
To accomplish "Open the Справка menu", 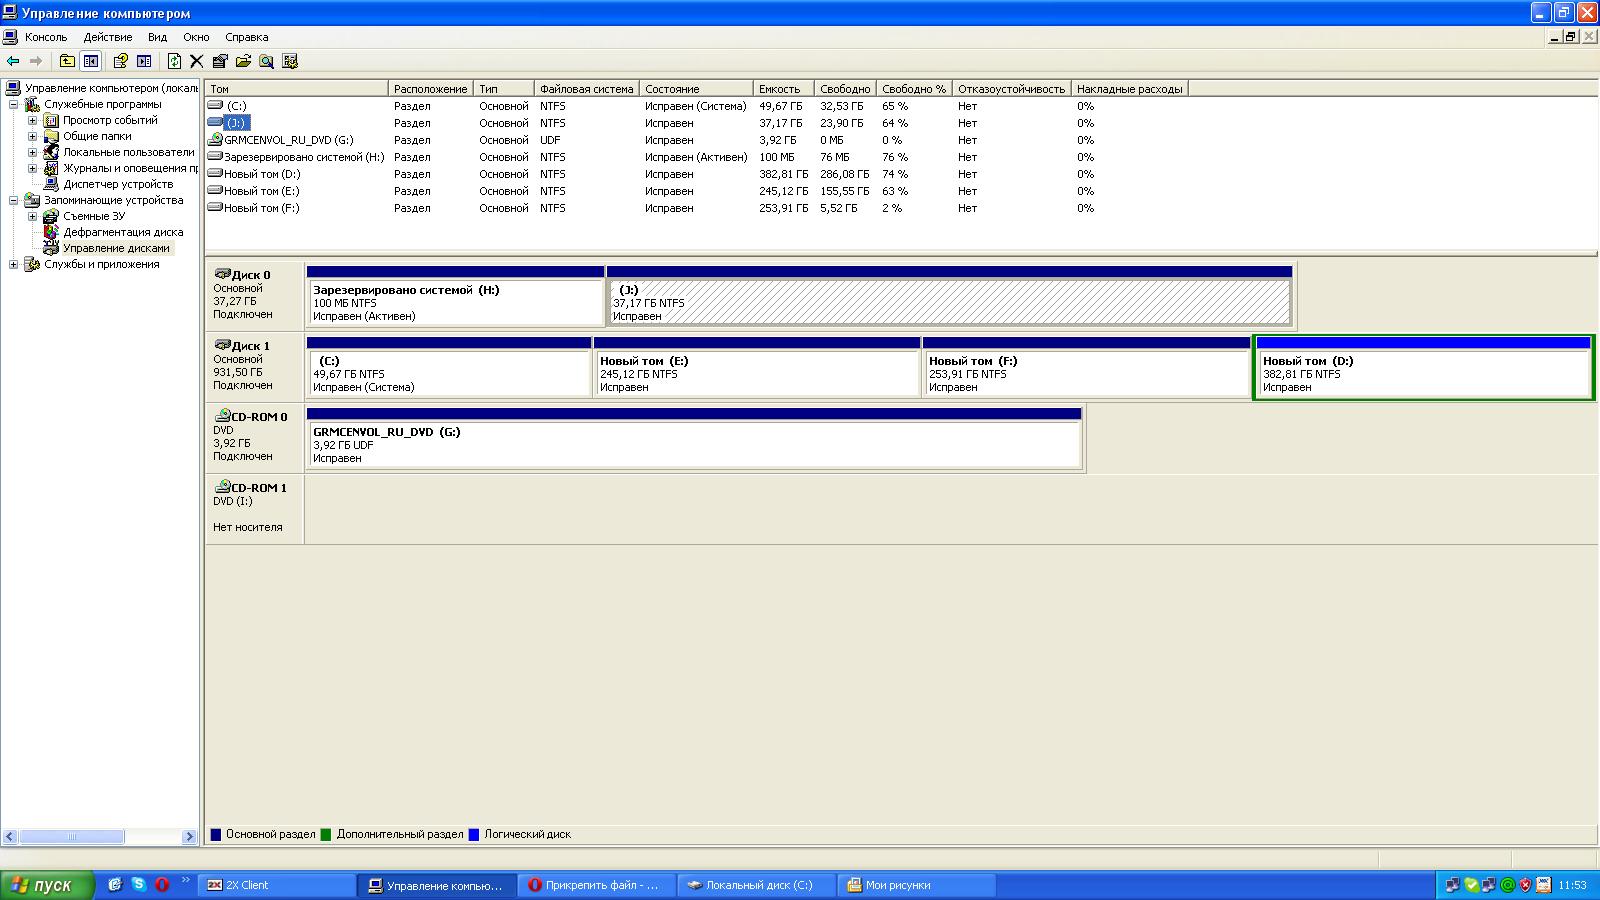I will pos(247,37).
